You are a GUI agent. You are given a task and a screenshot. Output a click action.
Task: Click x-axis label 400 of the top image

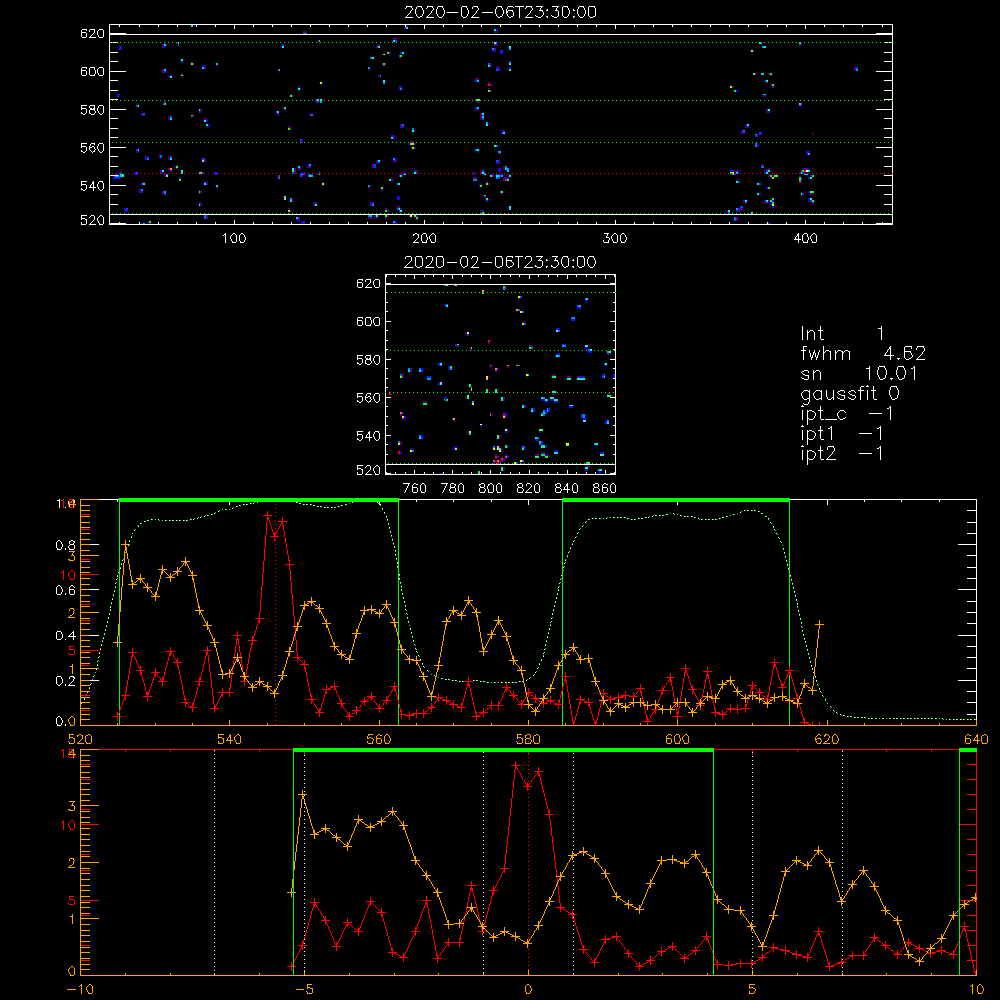pos(805,239)
